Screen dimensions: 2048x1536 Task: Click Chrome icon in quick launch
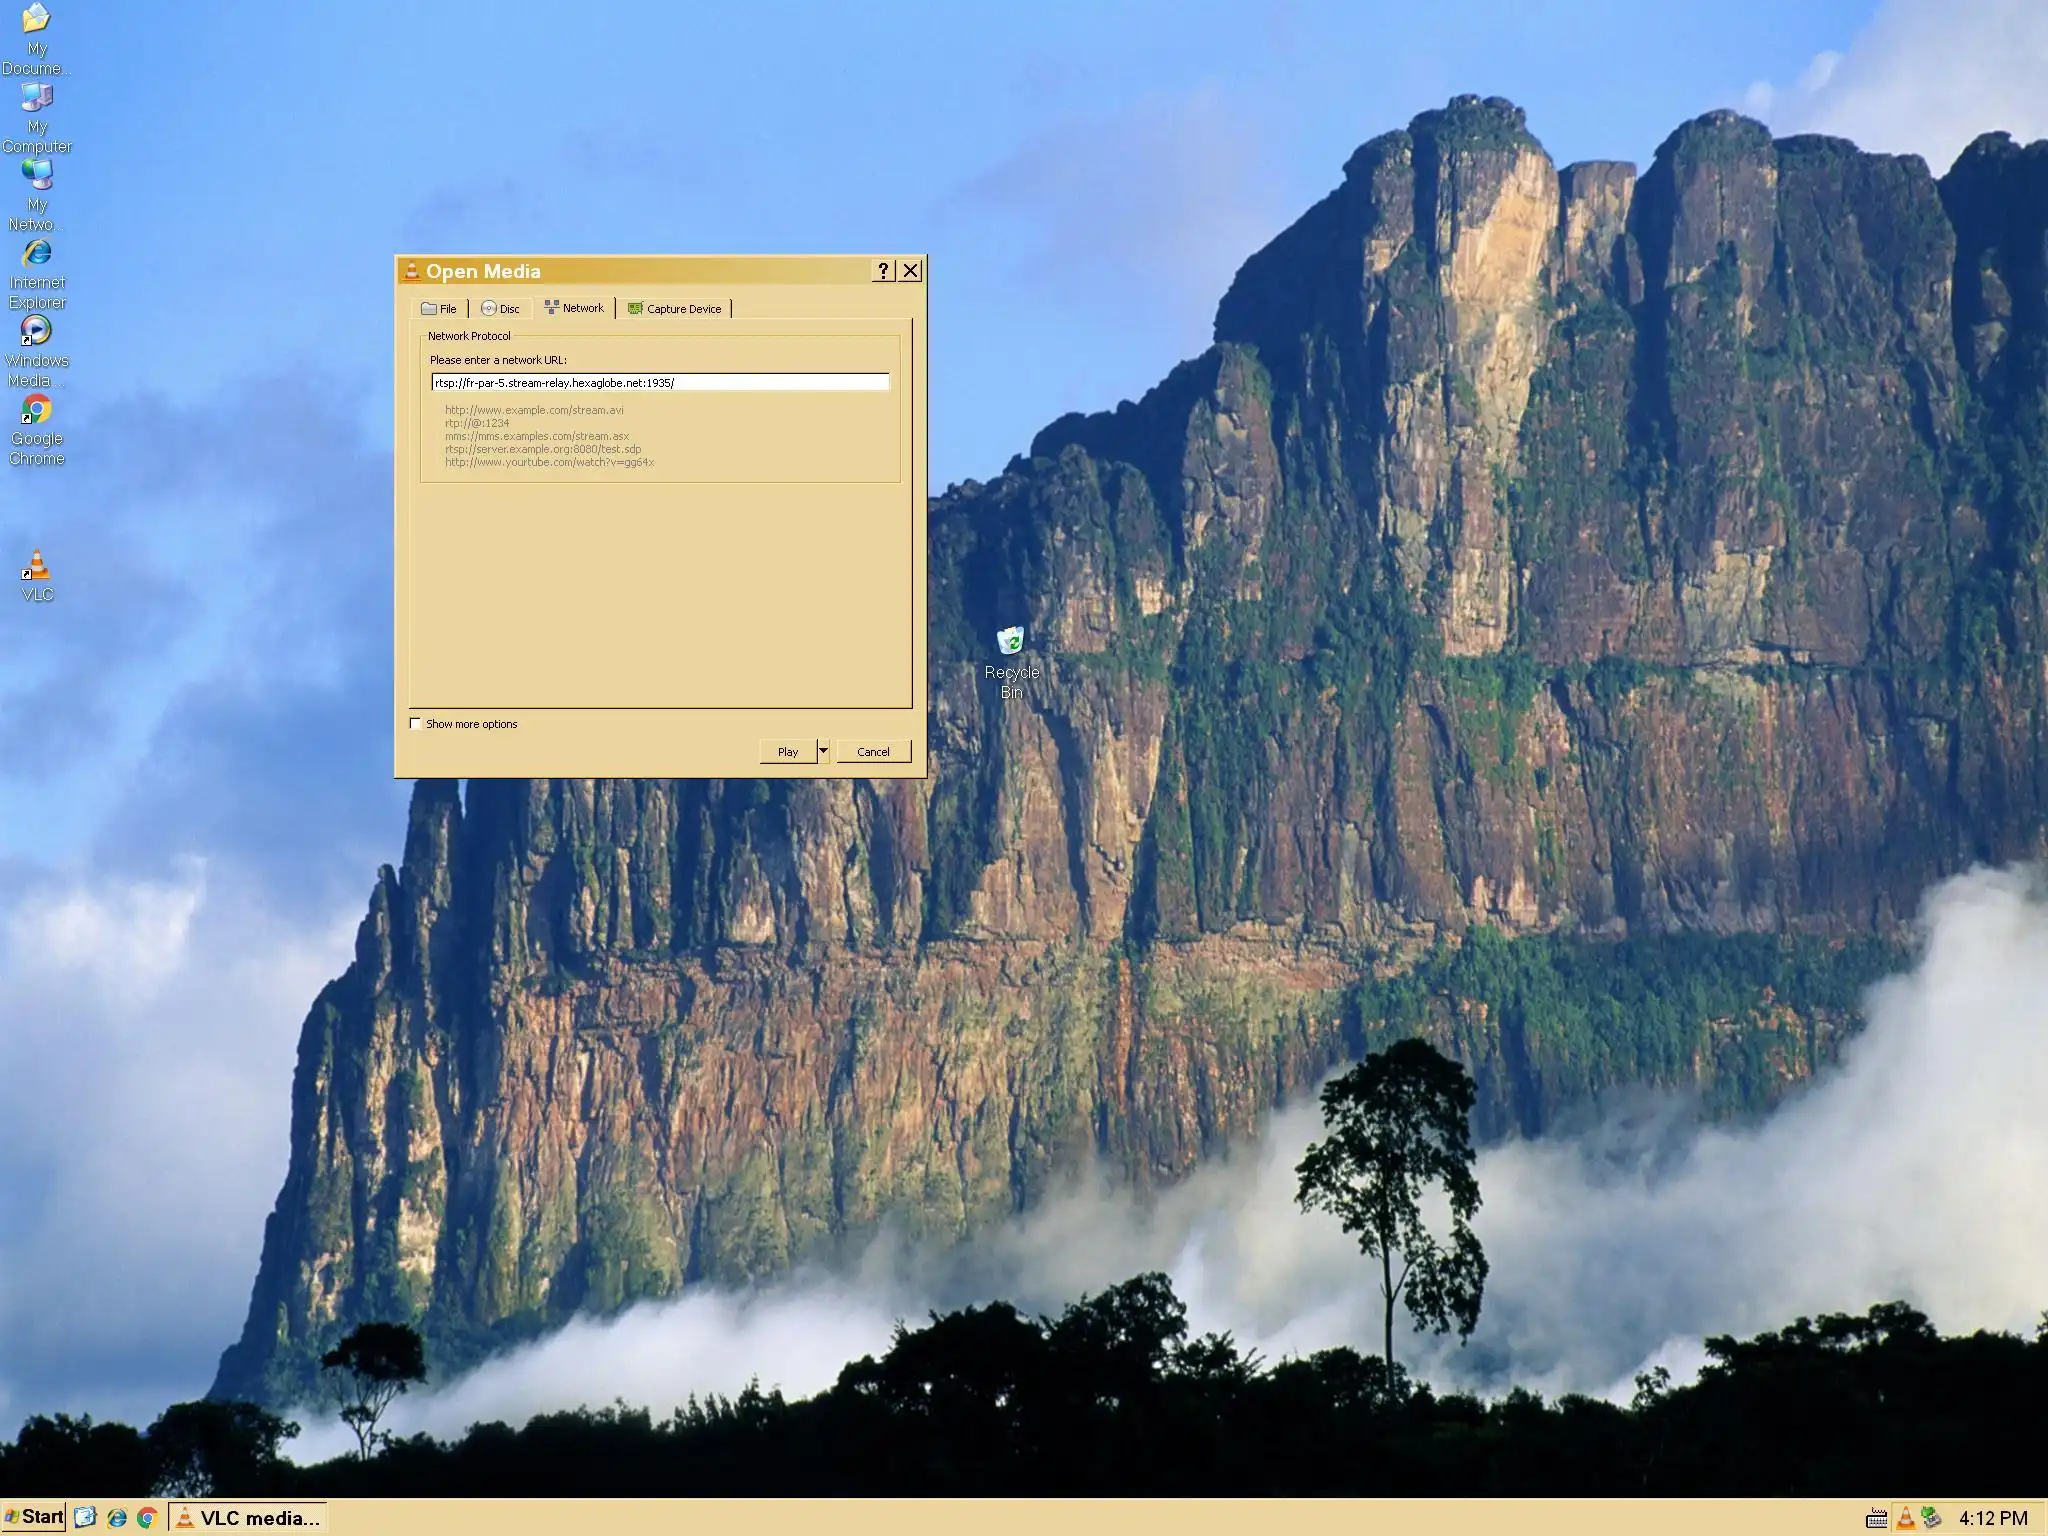(x=147, y=1518)
